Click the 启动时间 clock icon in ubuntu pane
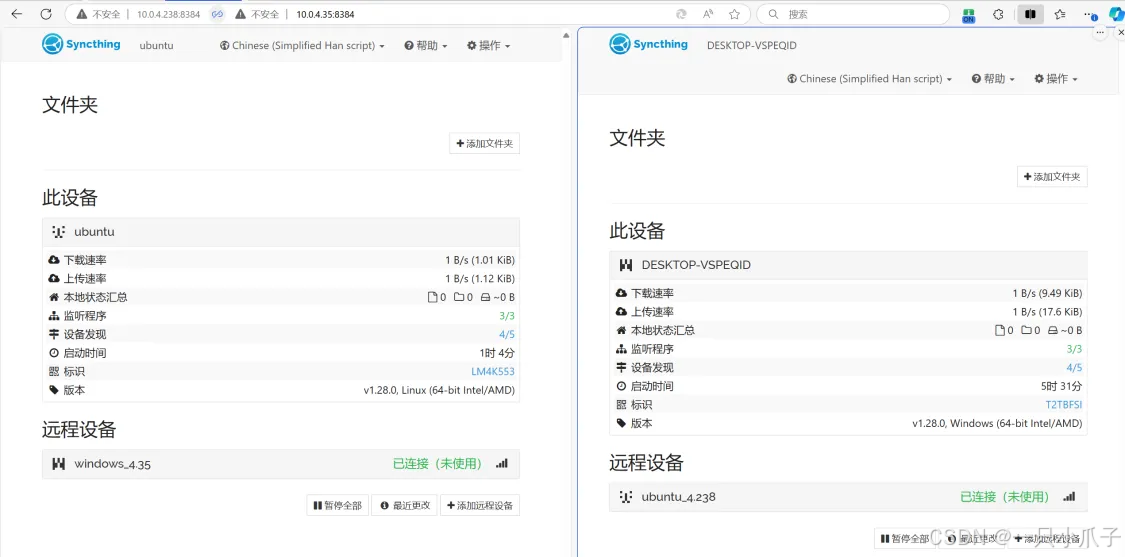1125x557 pixels. tap(54, 352)
